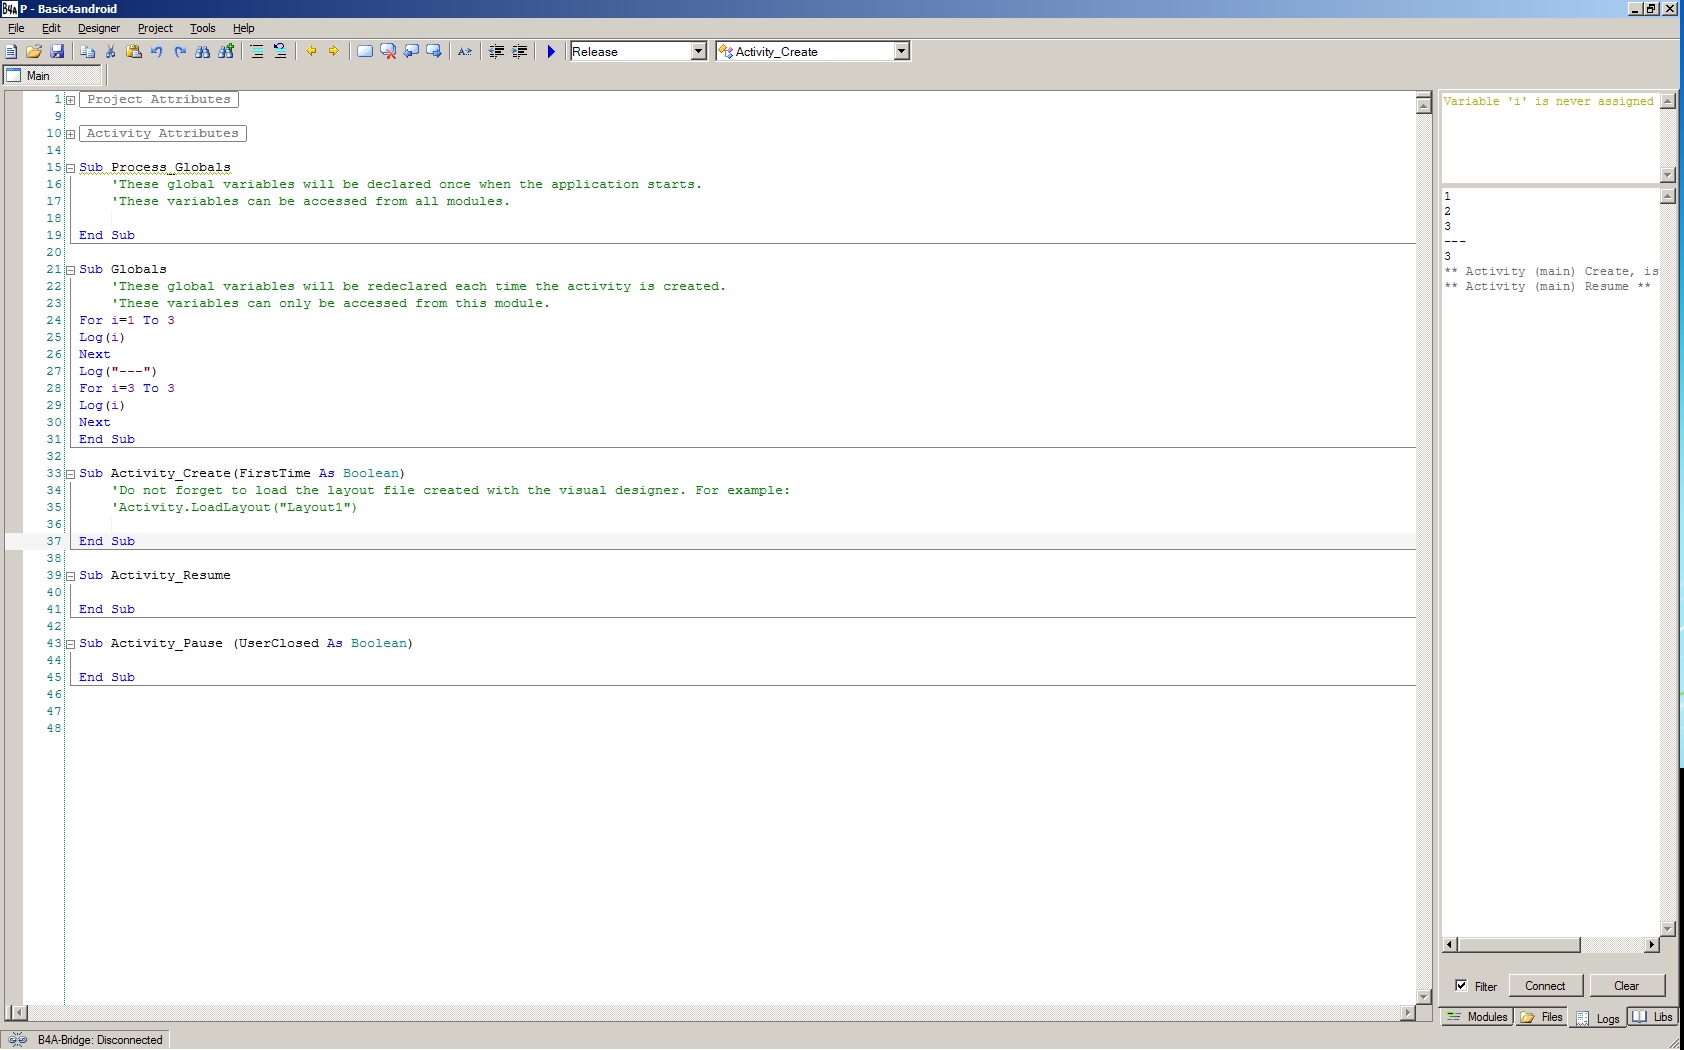Screen dimensions: 1684x1050
Task: Switch to the Files tab
Action: (x=1541, y=1017)
